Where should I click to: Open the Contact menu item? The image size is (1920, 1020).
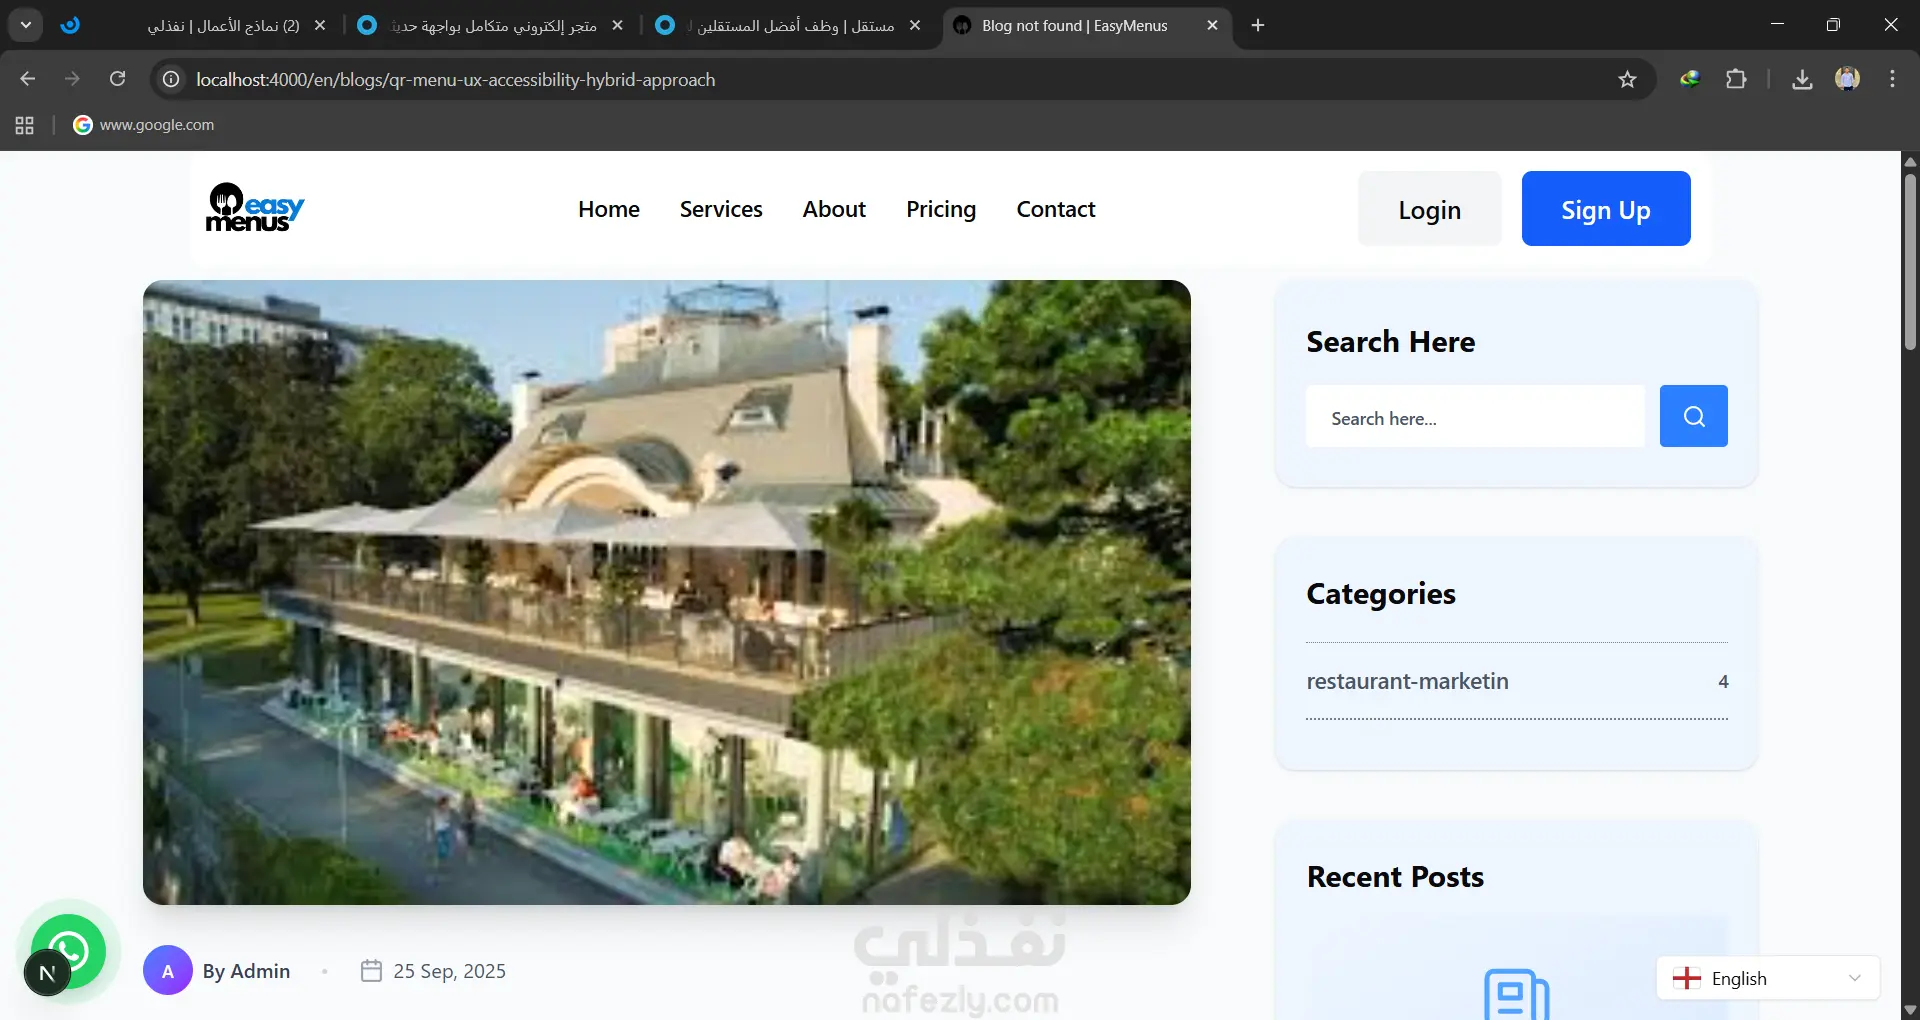click(x=1056, y=209)
